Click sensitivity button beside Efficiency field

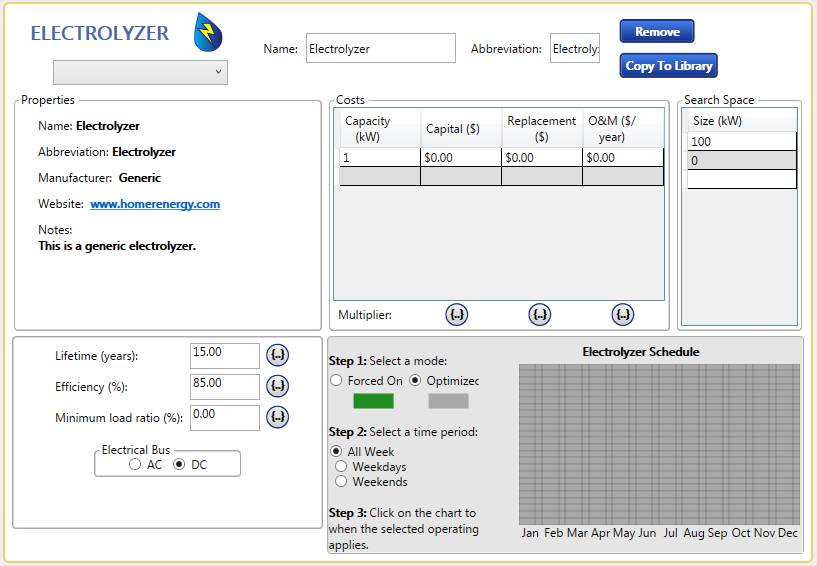tap(277, 386)
